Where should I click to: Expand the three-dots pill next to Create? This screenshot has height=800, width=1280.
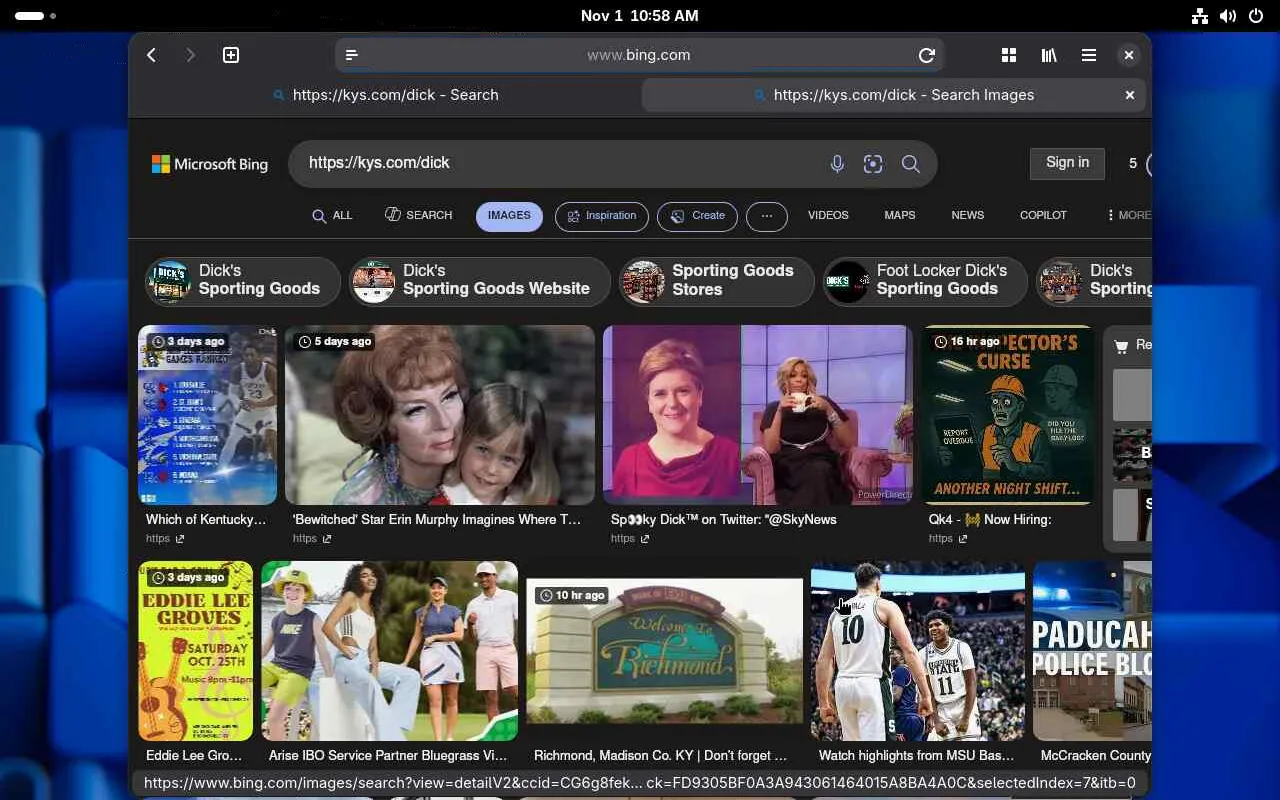click(767, 216)
